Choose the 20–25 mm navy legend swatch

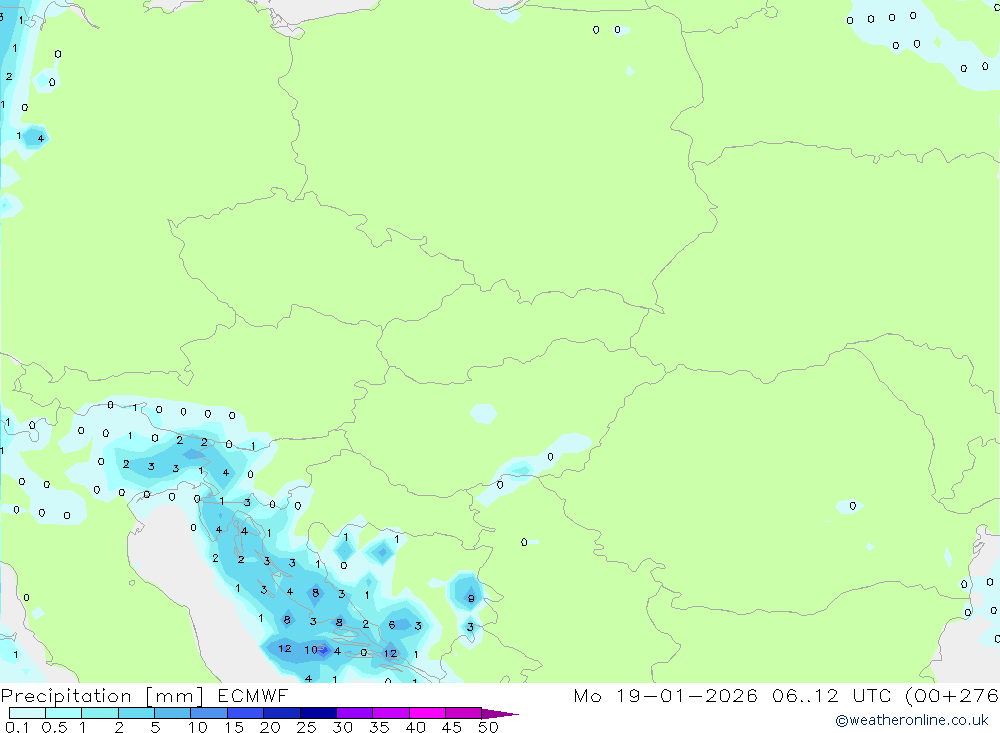click(x=281, y=713)
